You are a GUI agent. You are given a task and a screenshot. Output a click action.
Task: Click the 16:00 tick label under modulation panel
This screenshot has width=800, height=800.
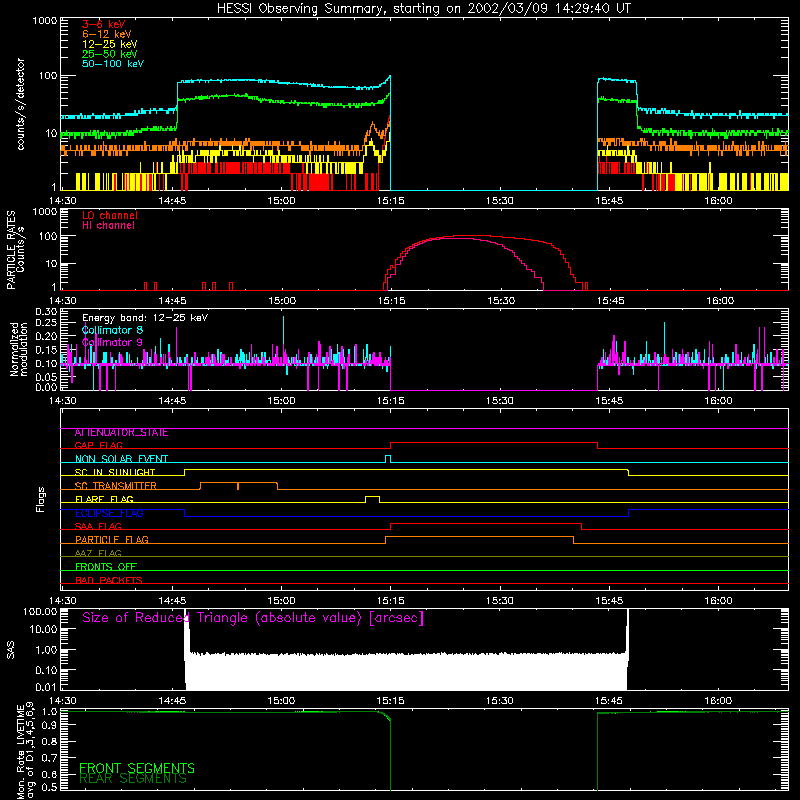pos(718,401)
